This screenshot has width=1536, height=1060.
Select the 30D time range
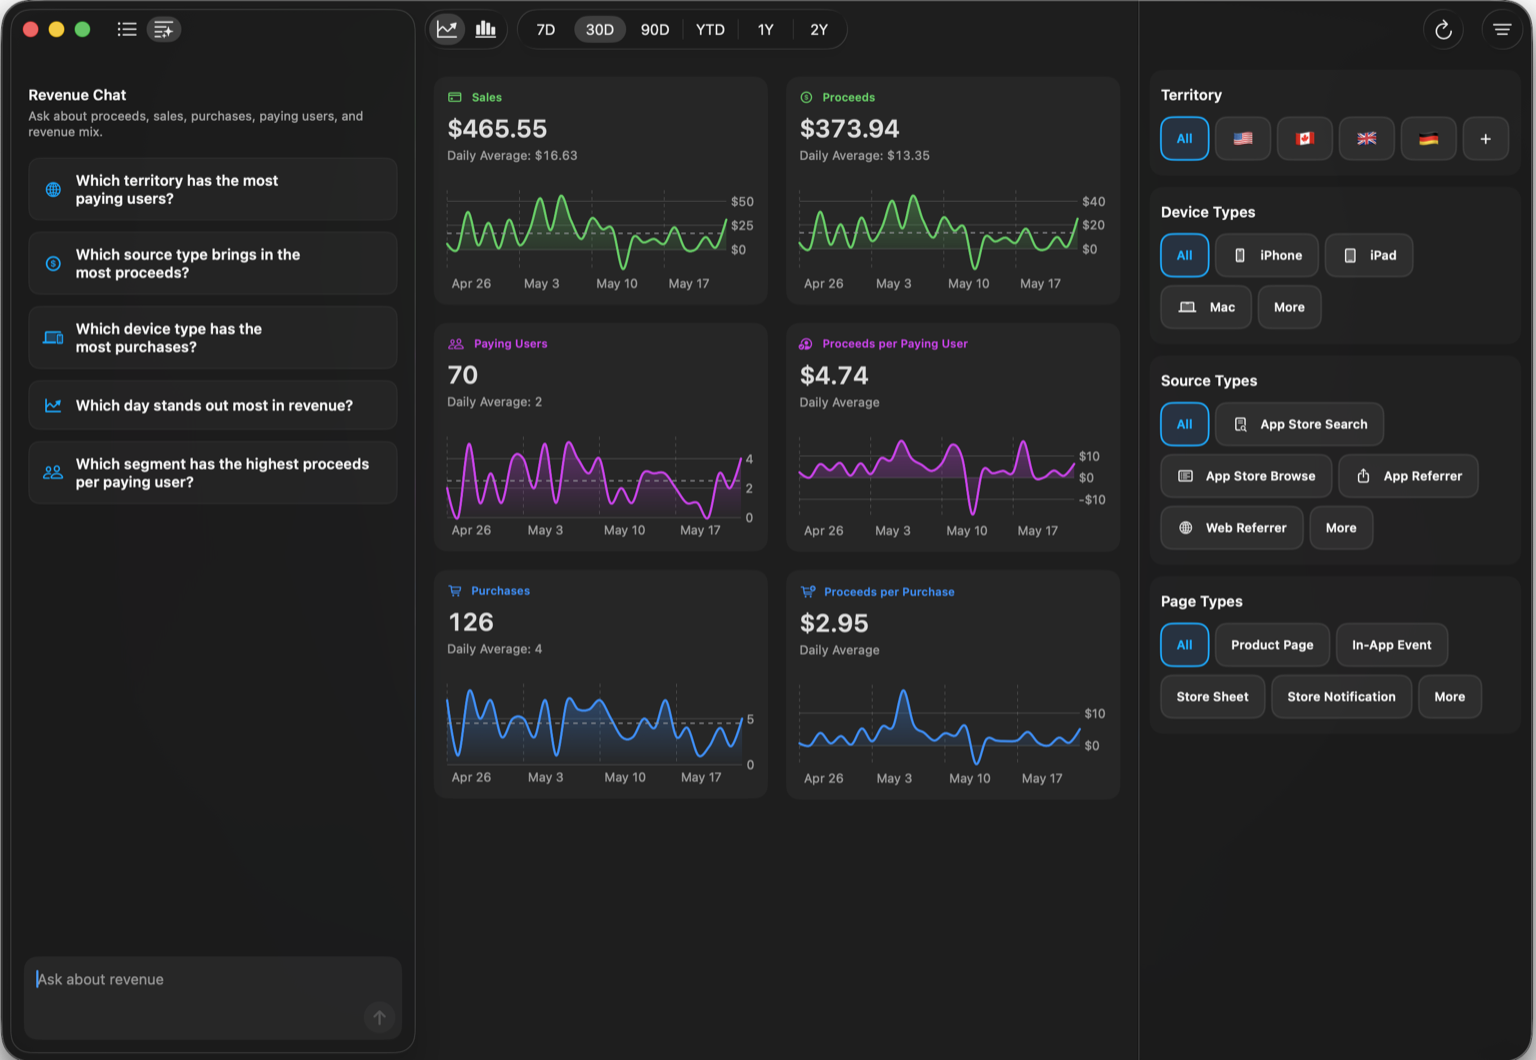pos(600,30)
